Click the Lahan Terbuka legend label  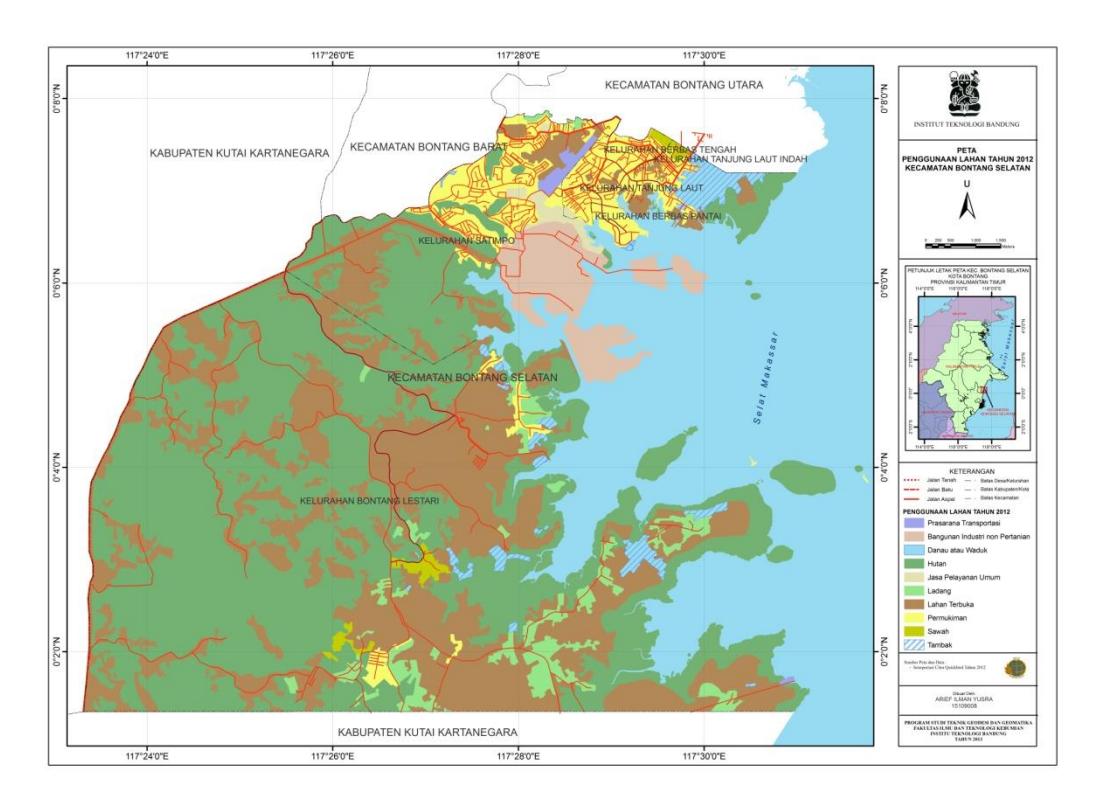(950, 604)
